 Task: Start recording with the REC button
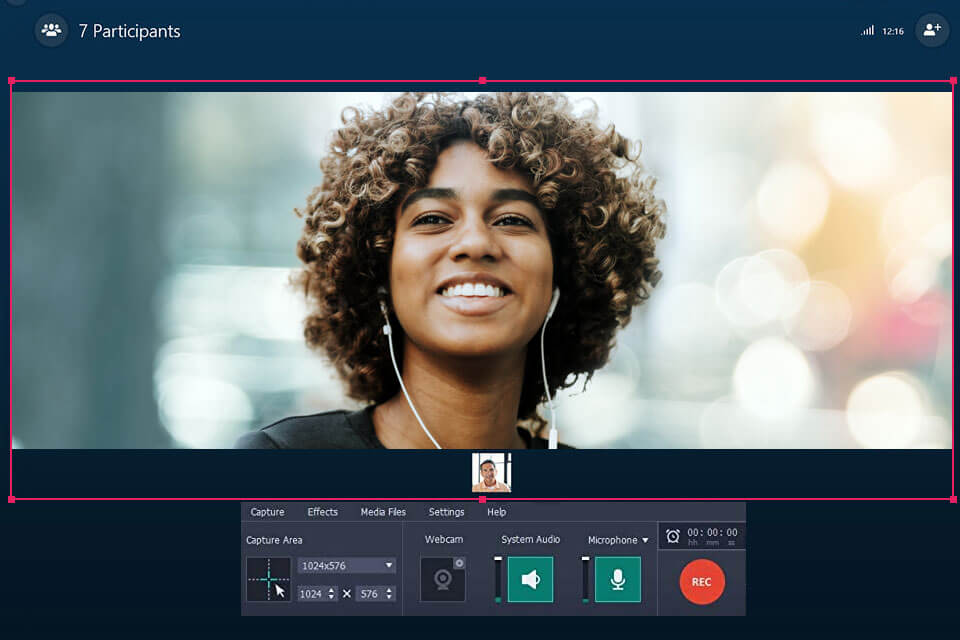click(702, 582)
